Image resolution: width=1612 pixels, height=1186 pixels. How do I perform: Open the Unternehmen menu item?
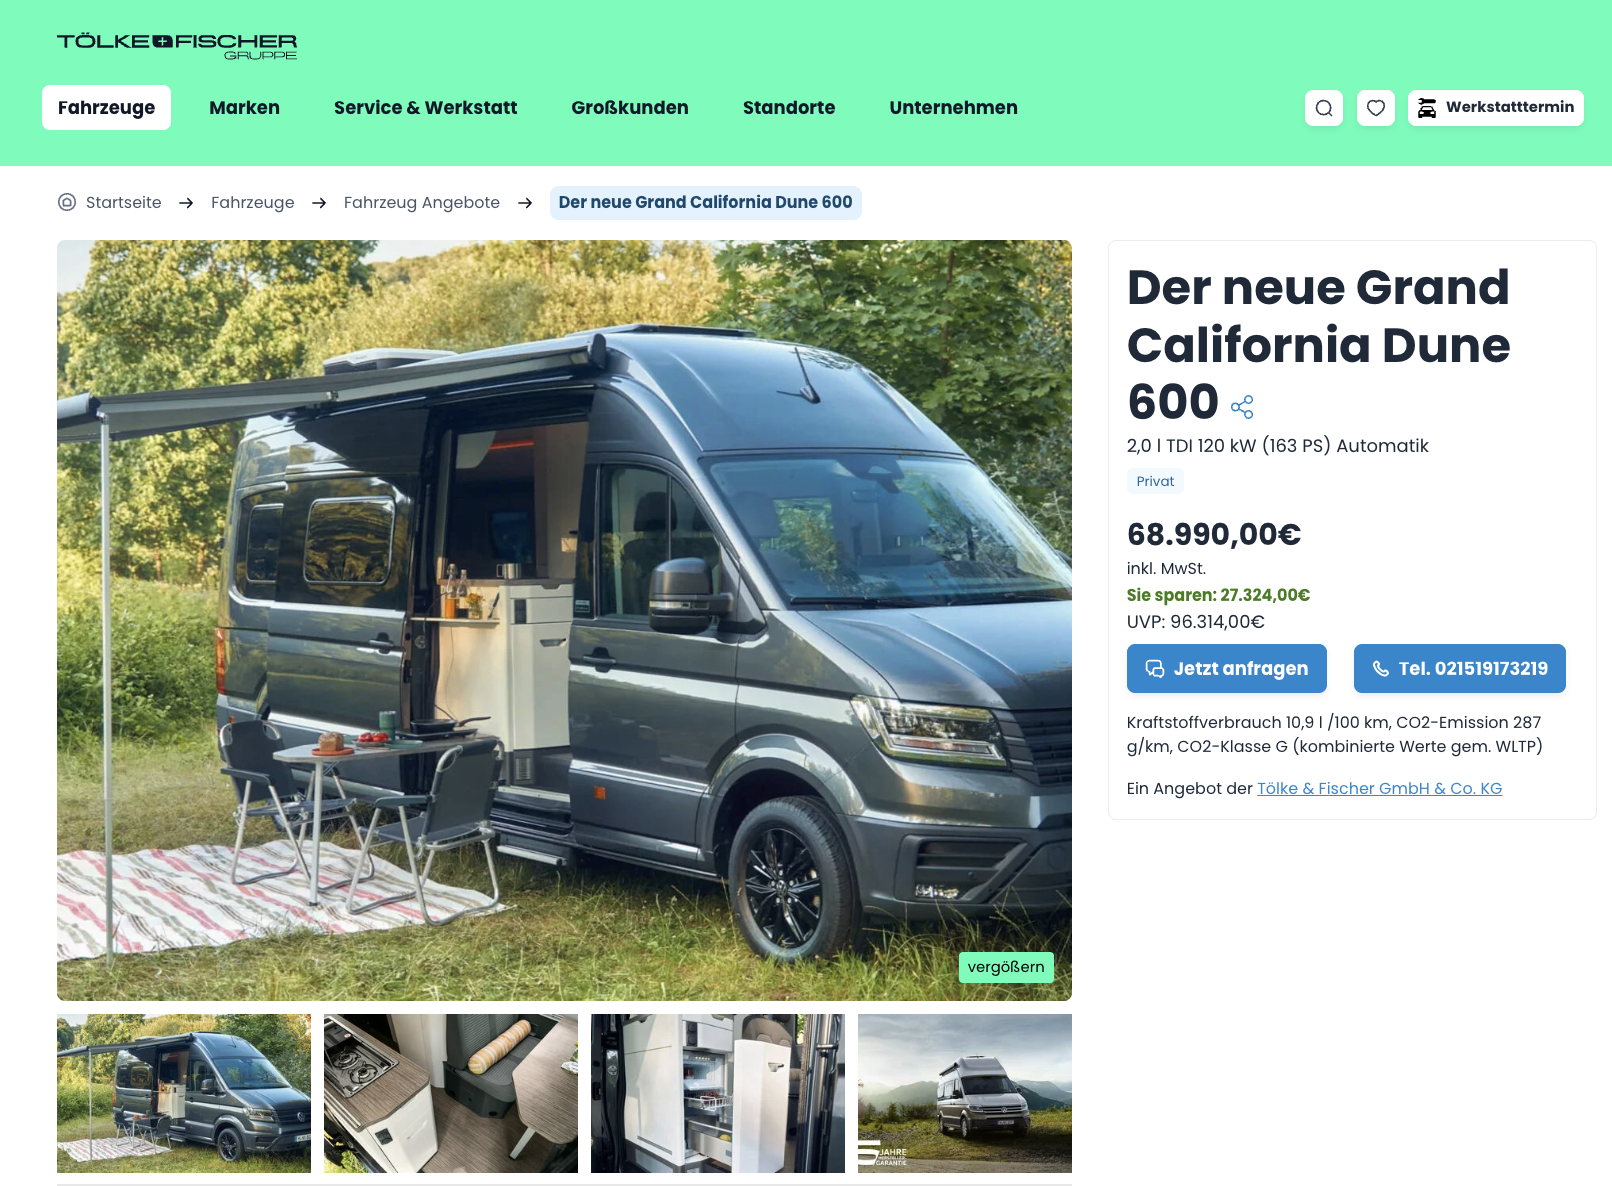tap(953, 108)
